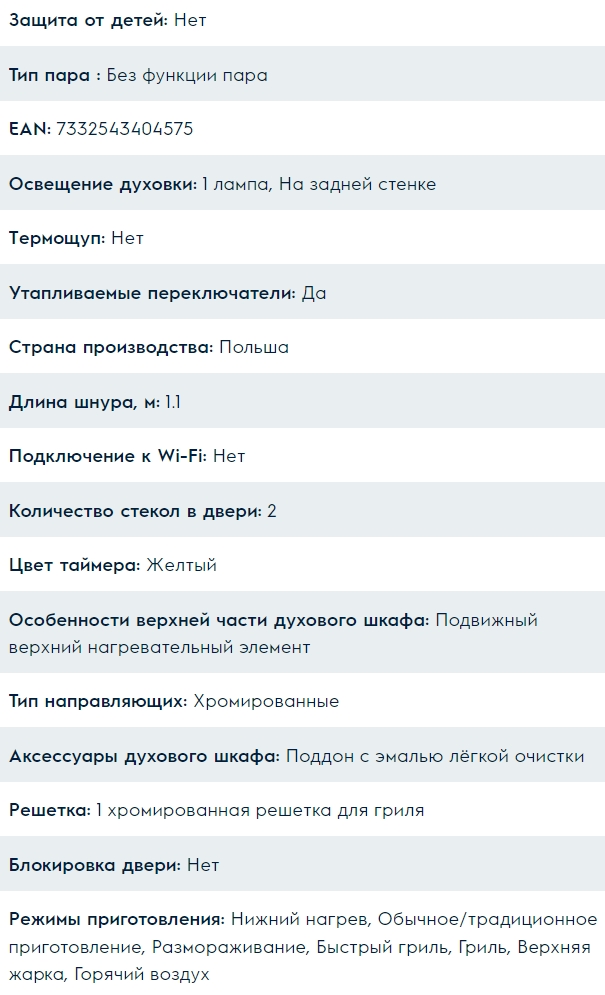Select the "Тип пара" specification row
605x995 pixels.
[302, 75]
